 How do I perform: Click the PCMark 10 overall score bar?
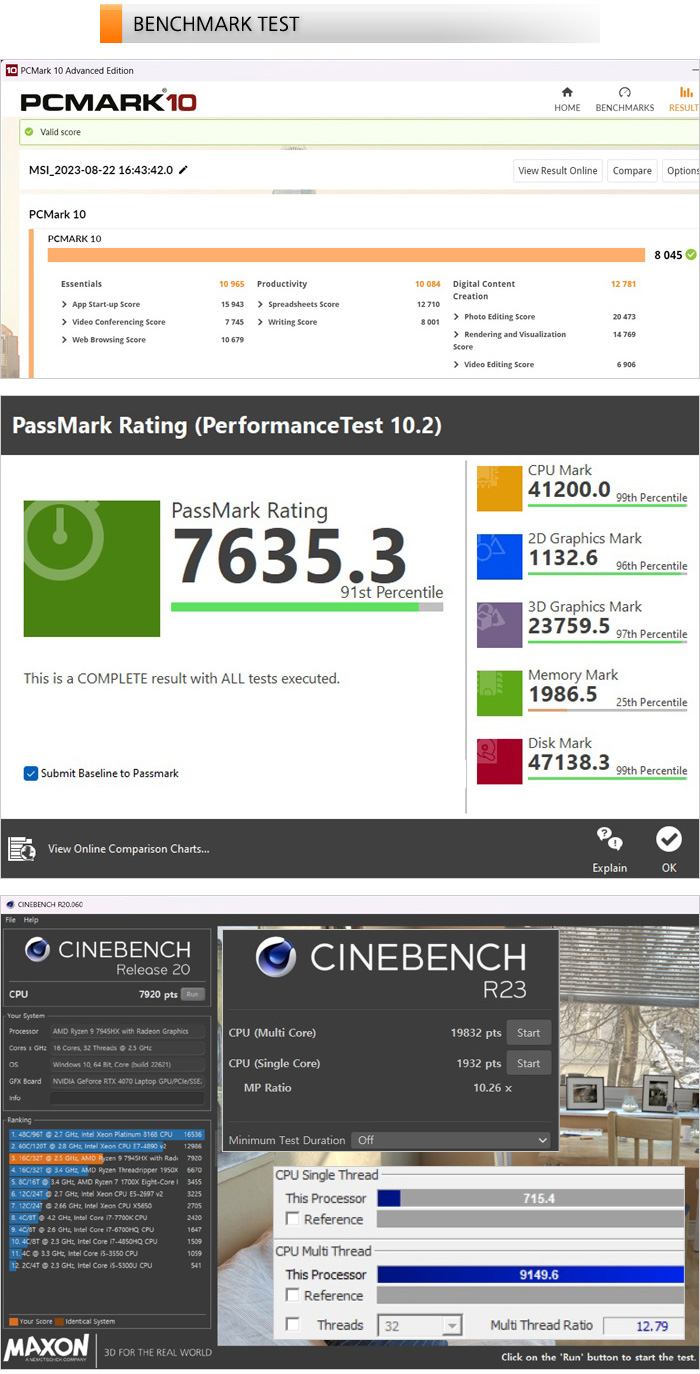[346, 255]
